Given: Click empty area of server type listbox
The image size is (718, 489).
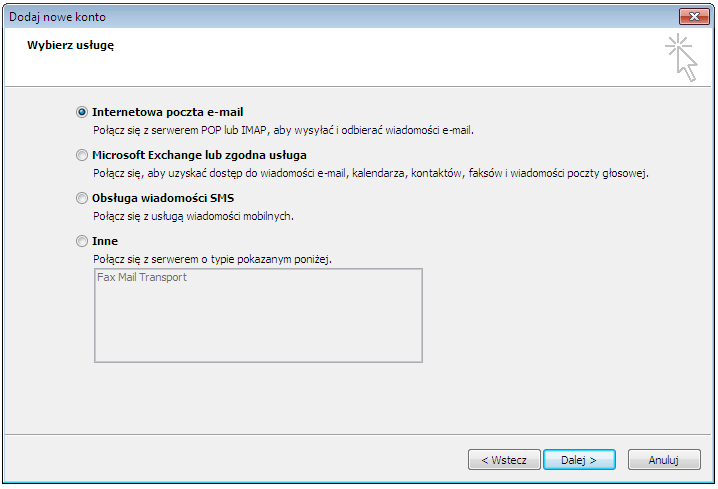Looking at the screenshot, I should (x=258, y=325).
